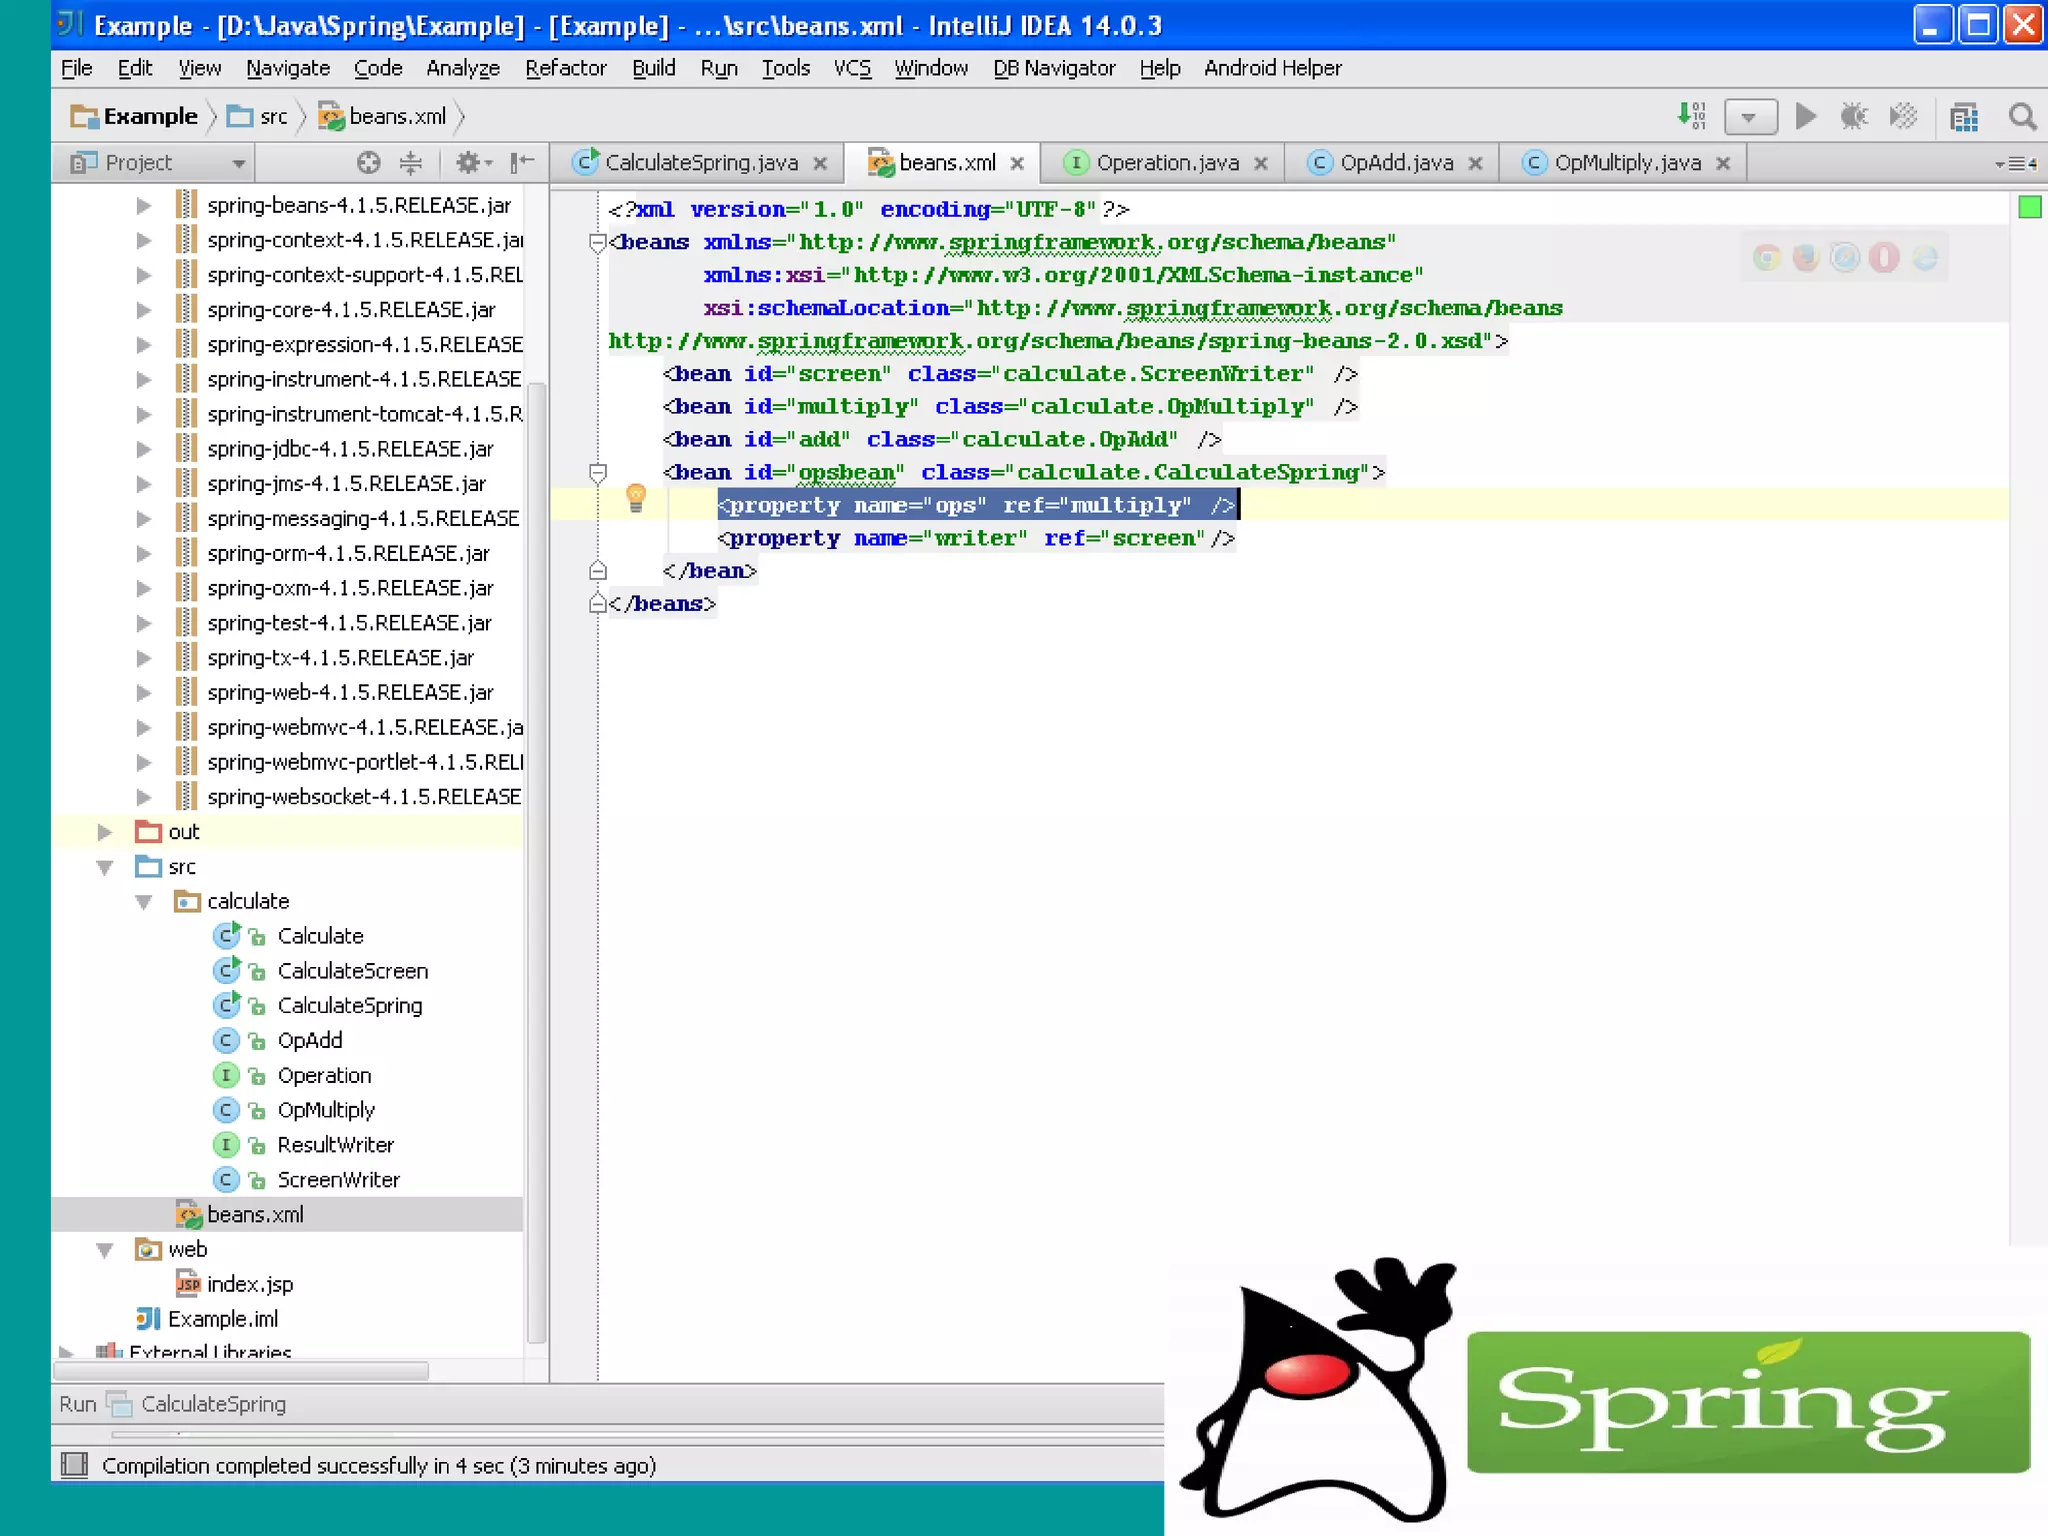The height and width of the screenshot is (1536, 2048).
Task: Collapse the calculate package node
Action: 144,902
